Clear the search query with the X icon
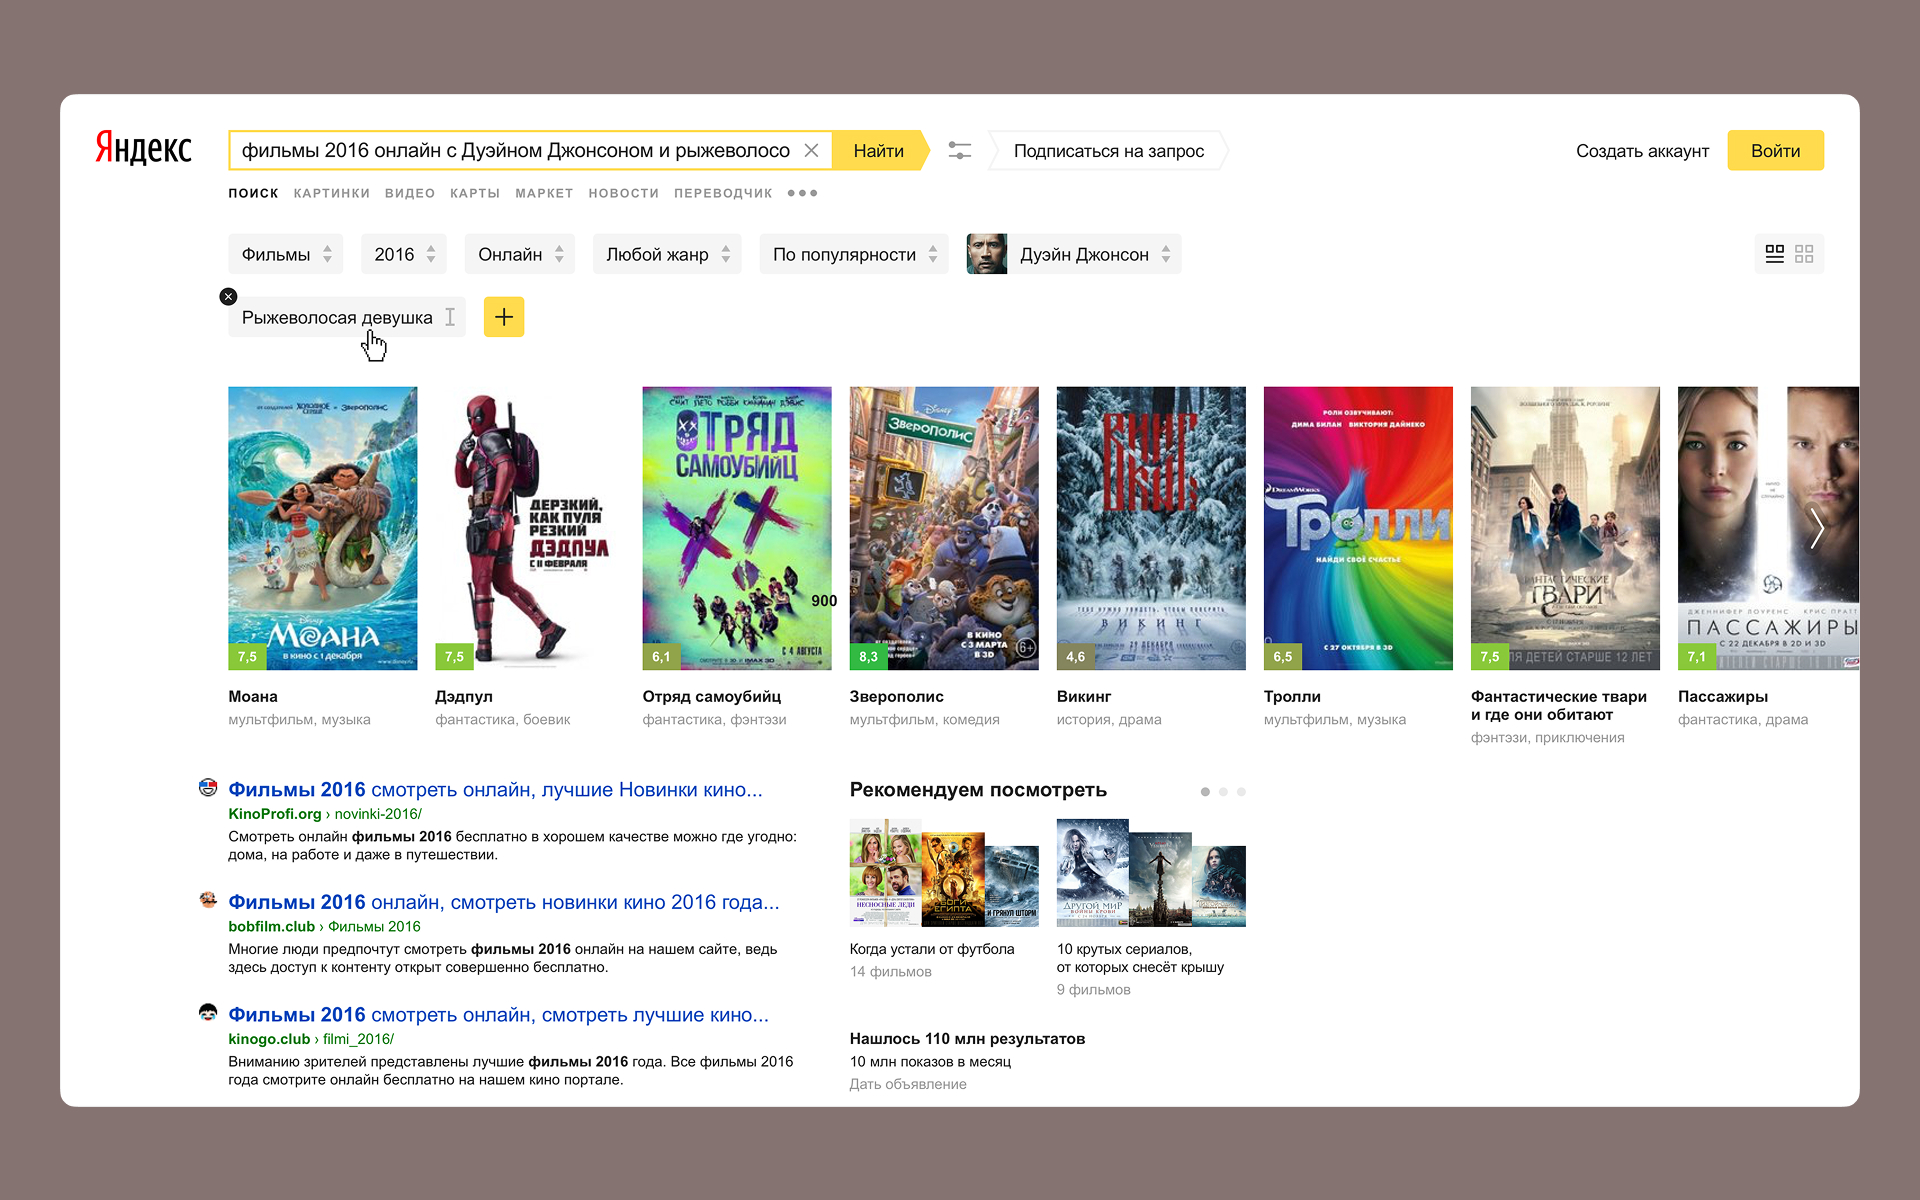 click(811, 150)
